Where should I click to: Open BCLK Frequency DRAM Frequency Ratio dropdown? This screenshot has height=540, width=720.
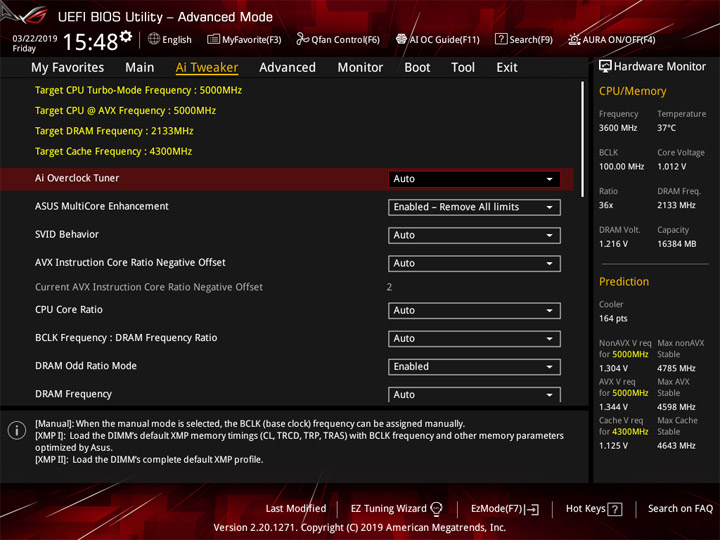click(474, 338)
